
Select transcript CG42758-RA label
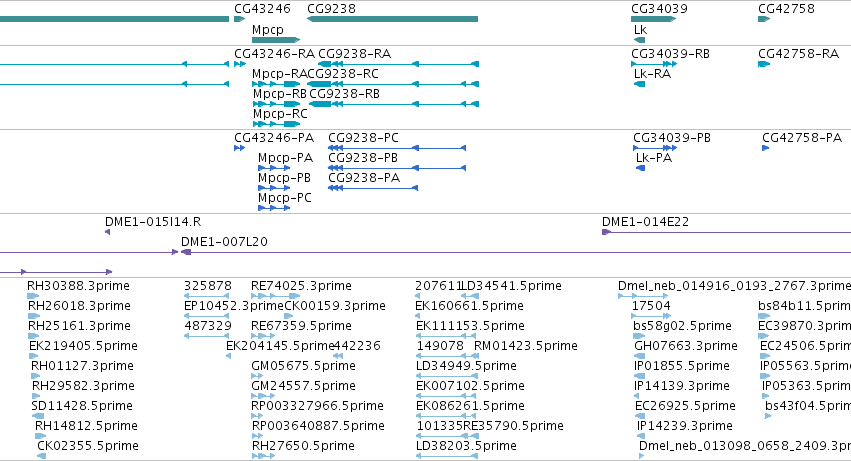798,54
